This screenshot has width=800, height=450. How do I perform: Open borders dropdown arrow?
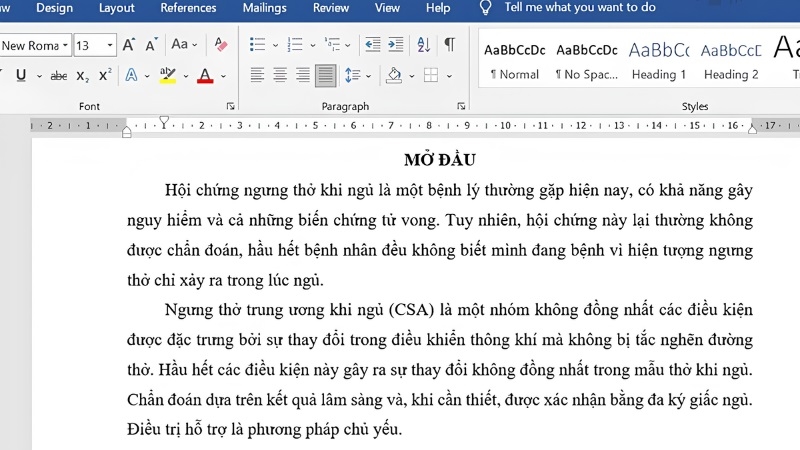[x=449, y=77]
